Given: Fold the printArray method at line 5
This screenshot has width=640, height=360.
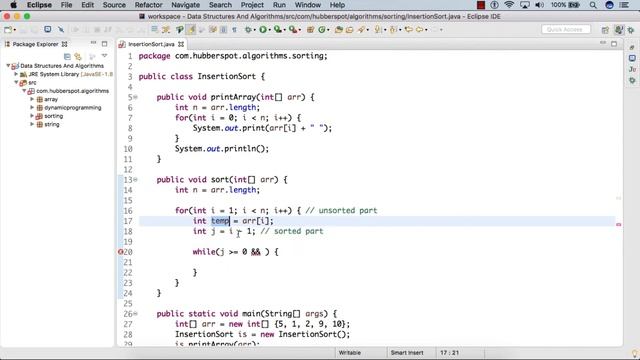Looking at the screenshot, I should click(136, 97).
